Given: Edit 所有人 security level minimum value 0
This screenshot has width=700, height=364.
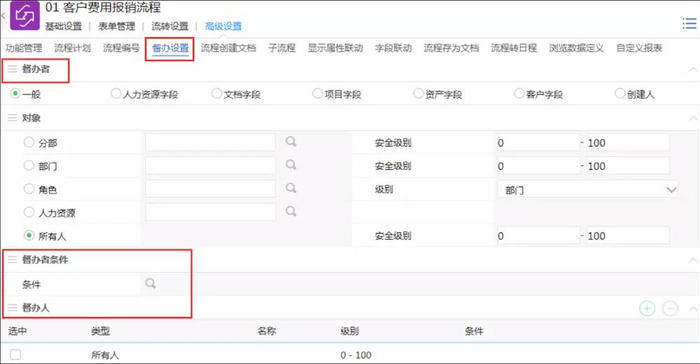Looking at the screenshot, I should (538, 235).
